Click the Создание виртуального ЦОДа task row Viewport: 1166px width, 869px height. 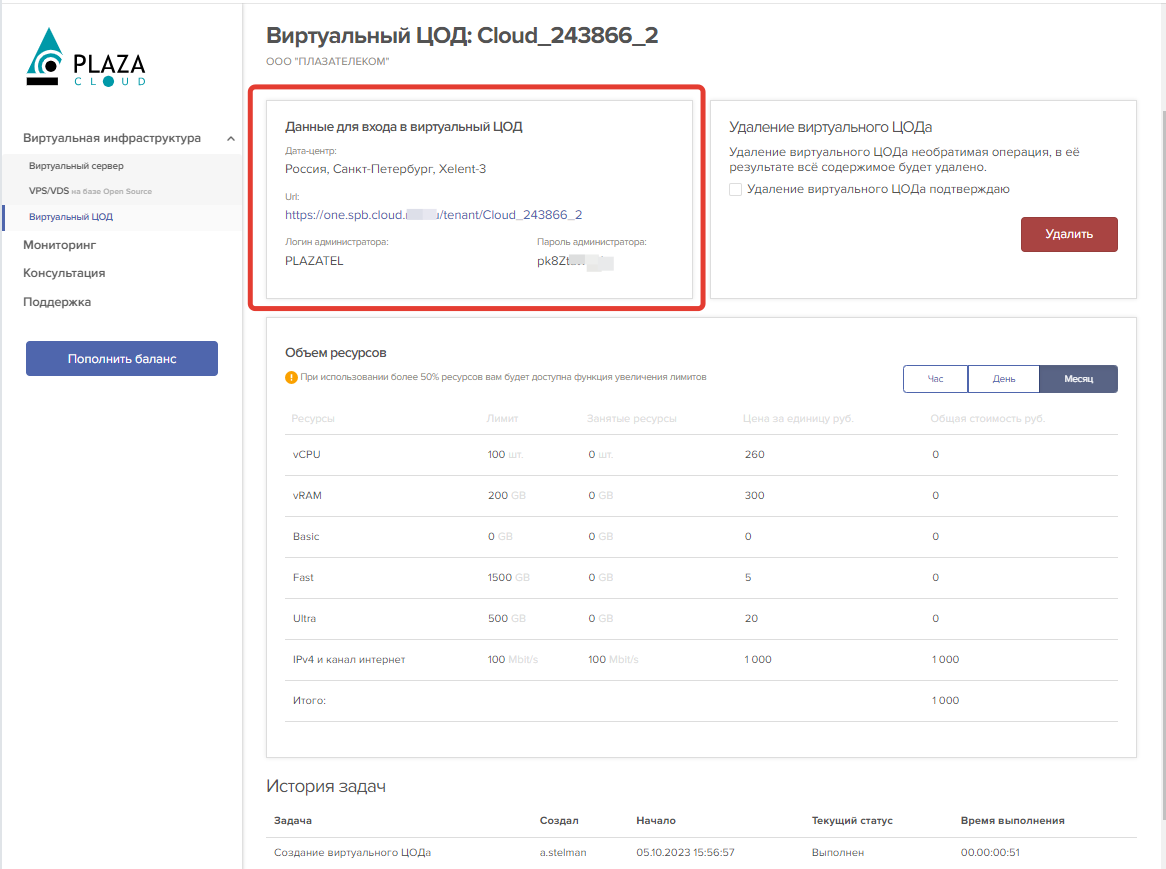(352, 853)
